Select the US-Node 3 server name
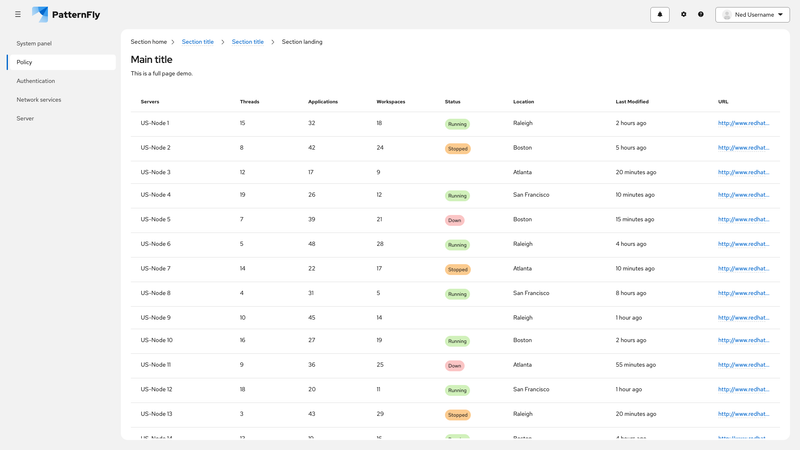Viewport: 800px width, 450px height. (156, 172)
